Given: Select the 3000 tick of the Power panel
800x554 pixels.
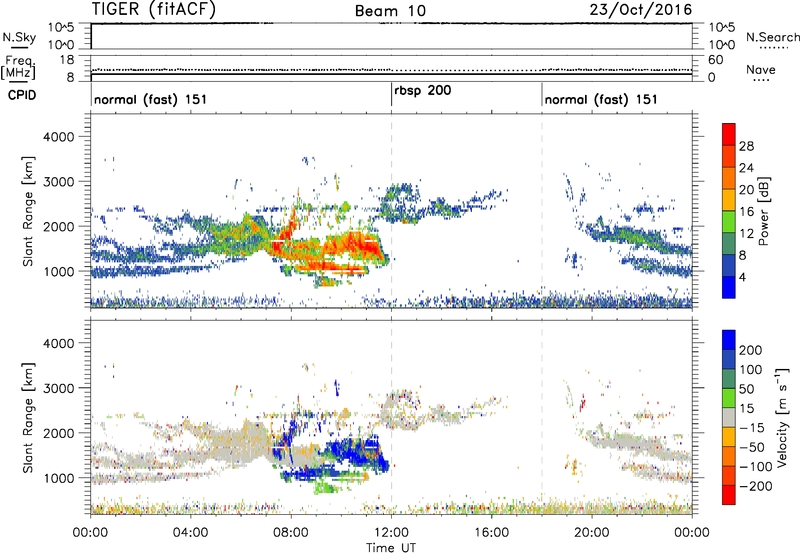Looking at the screenshot, I should pos(58,182).
